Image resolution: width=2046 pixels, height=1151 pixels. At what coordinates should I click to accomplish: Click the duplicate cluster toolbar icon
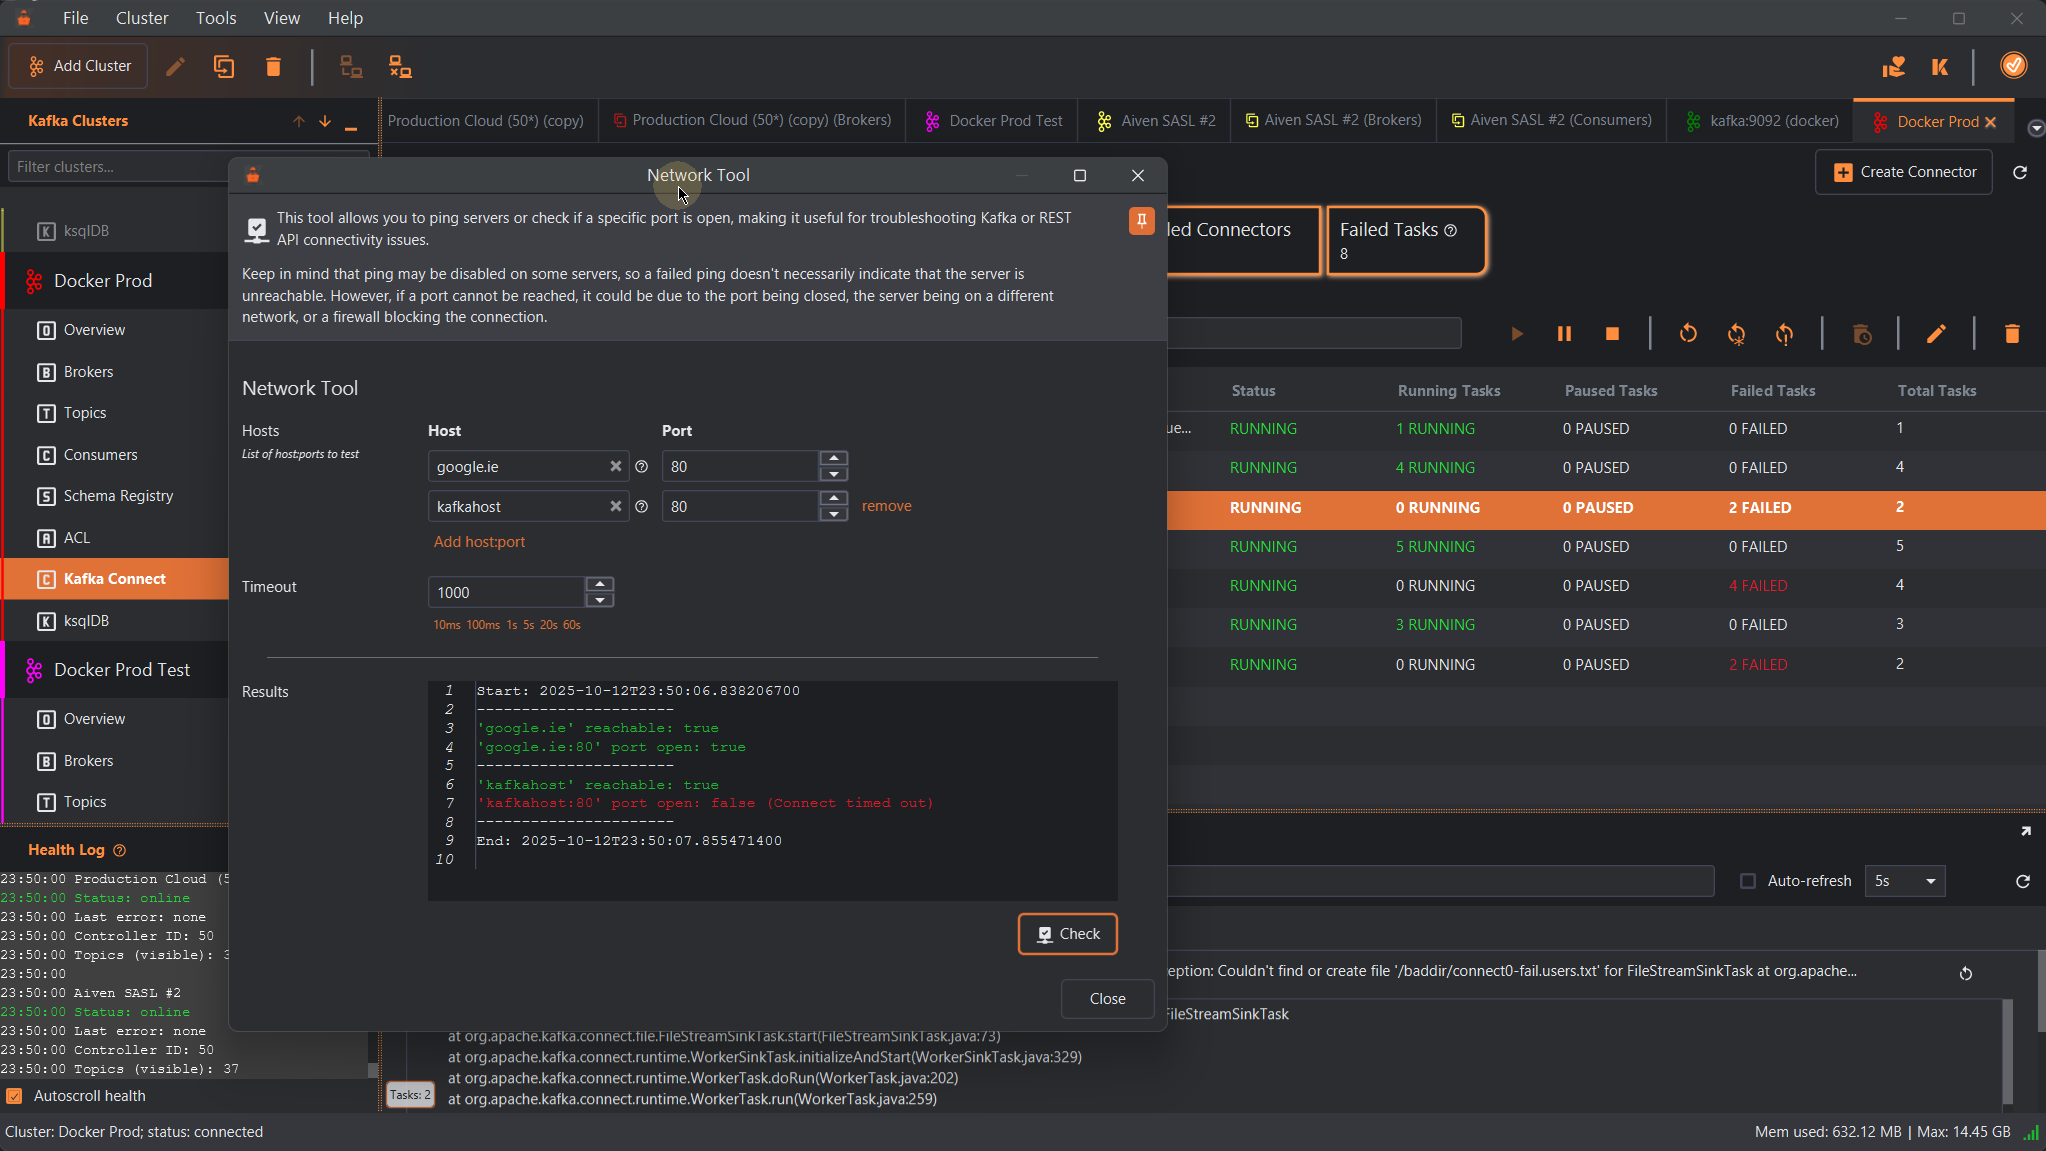224,67
